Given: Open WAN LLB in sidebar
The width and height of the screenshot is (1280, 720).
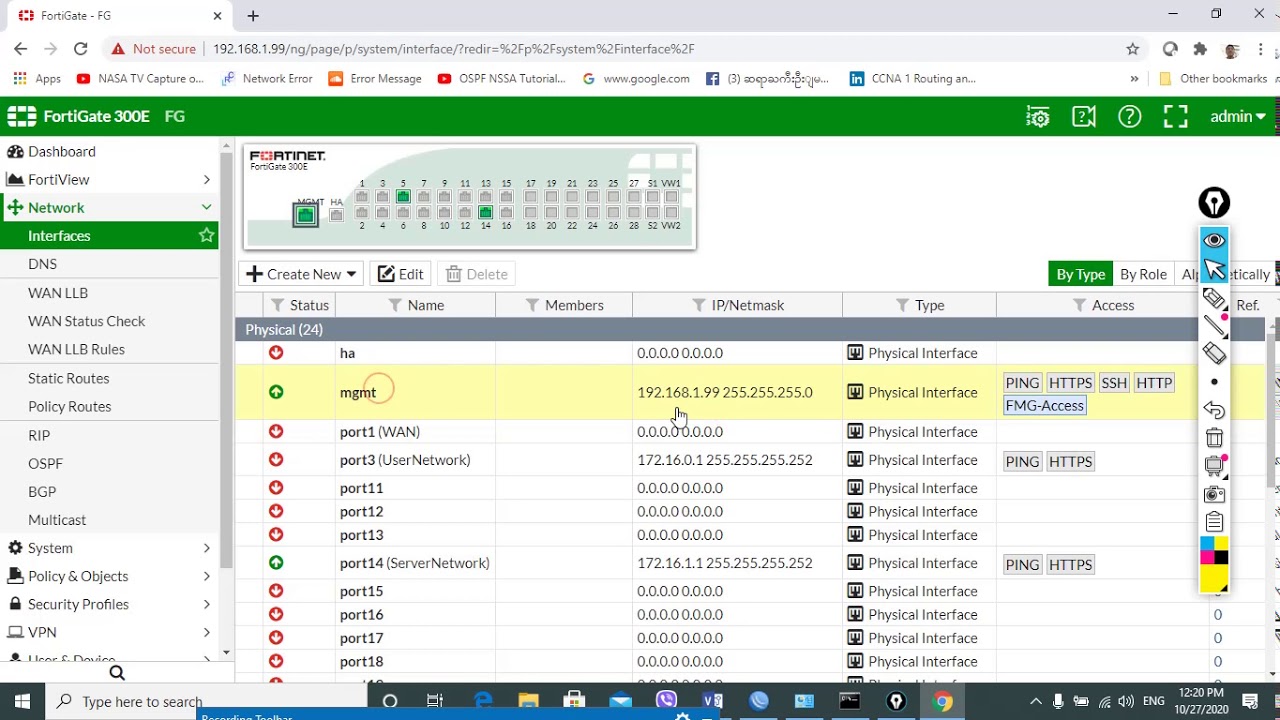Looking at the screenshot, I should [58, 293].
